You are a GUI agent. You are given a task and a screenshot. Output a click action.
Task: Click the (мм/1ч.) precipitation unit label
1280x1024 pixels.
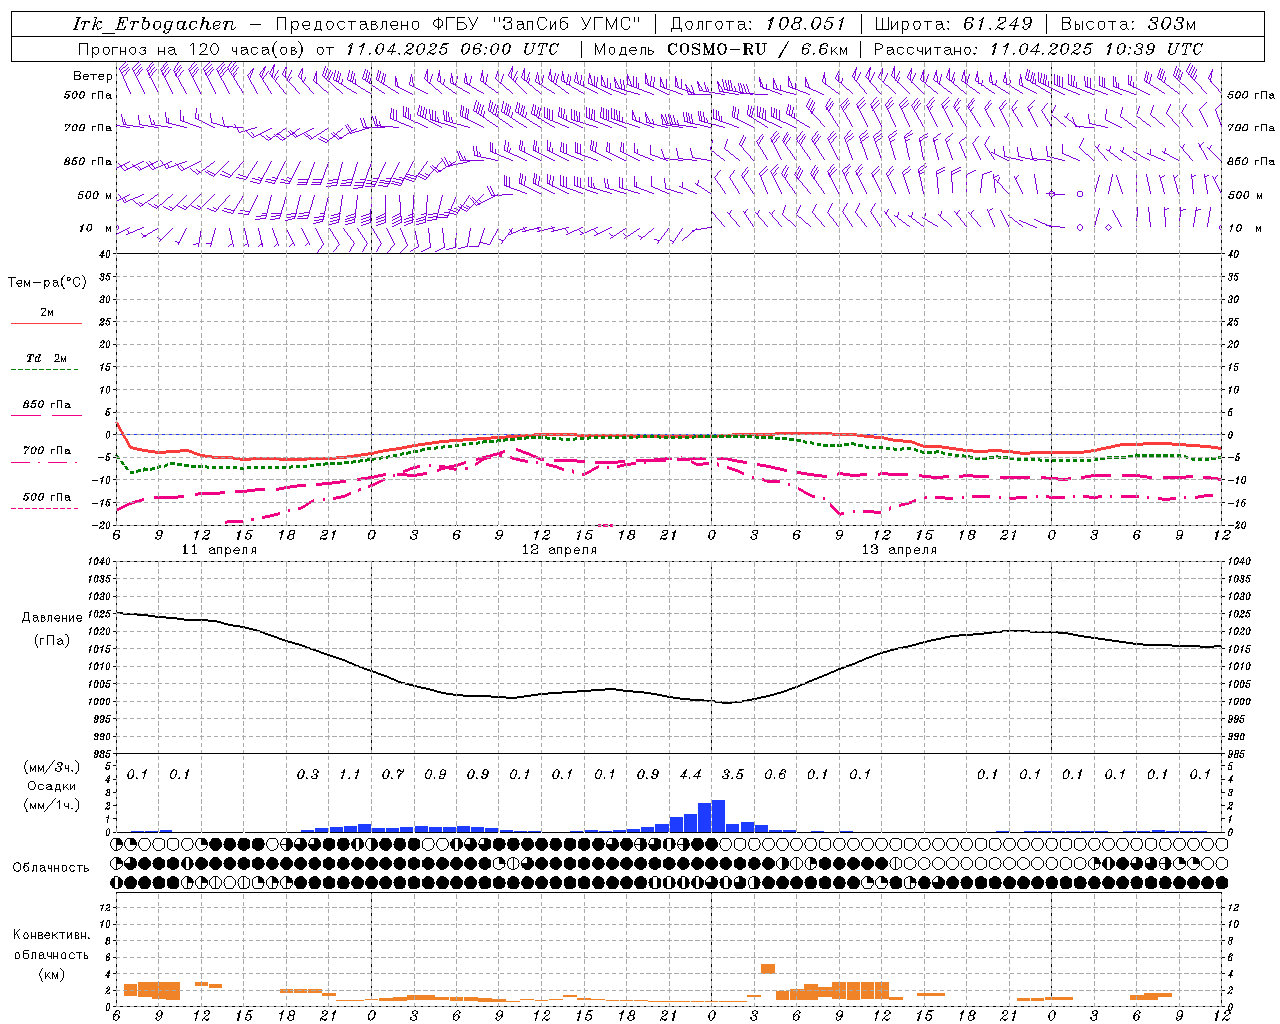51,805
